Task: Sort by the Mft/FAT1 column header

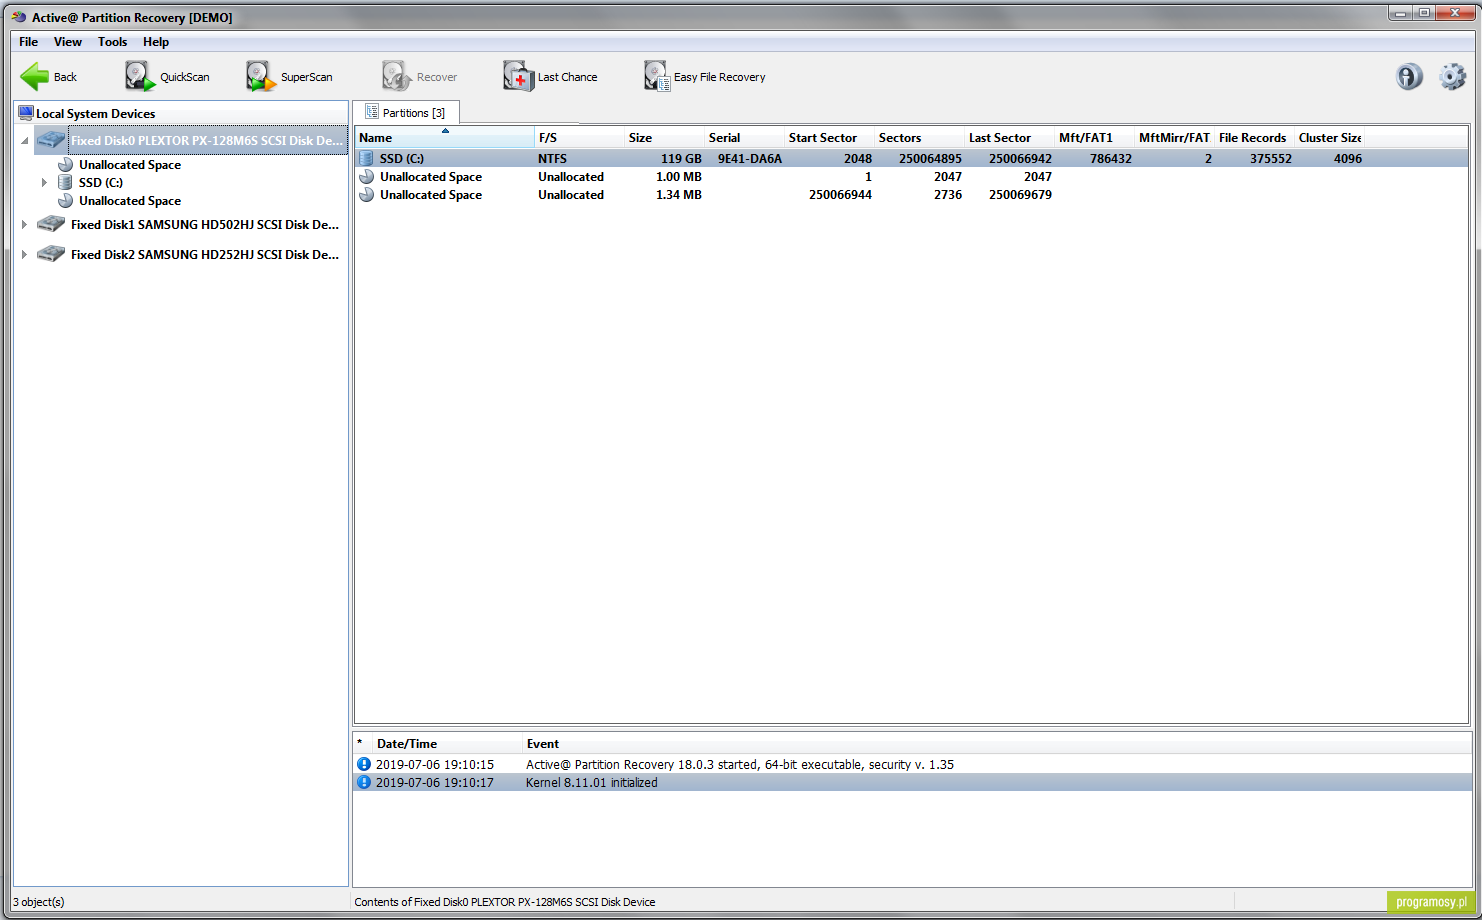Action: pos(1095,137)
